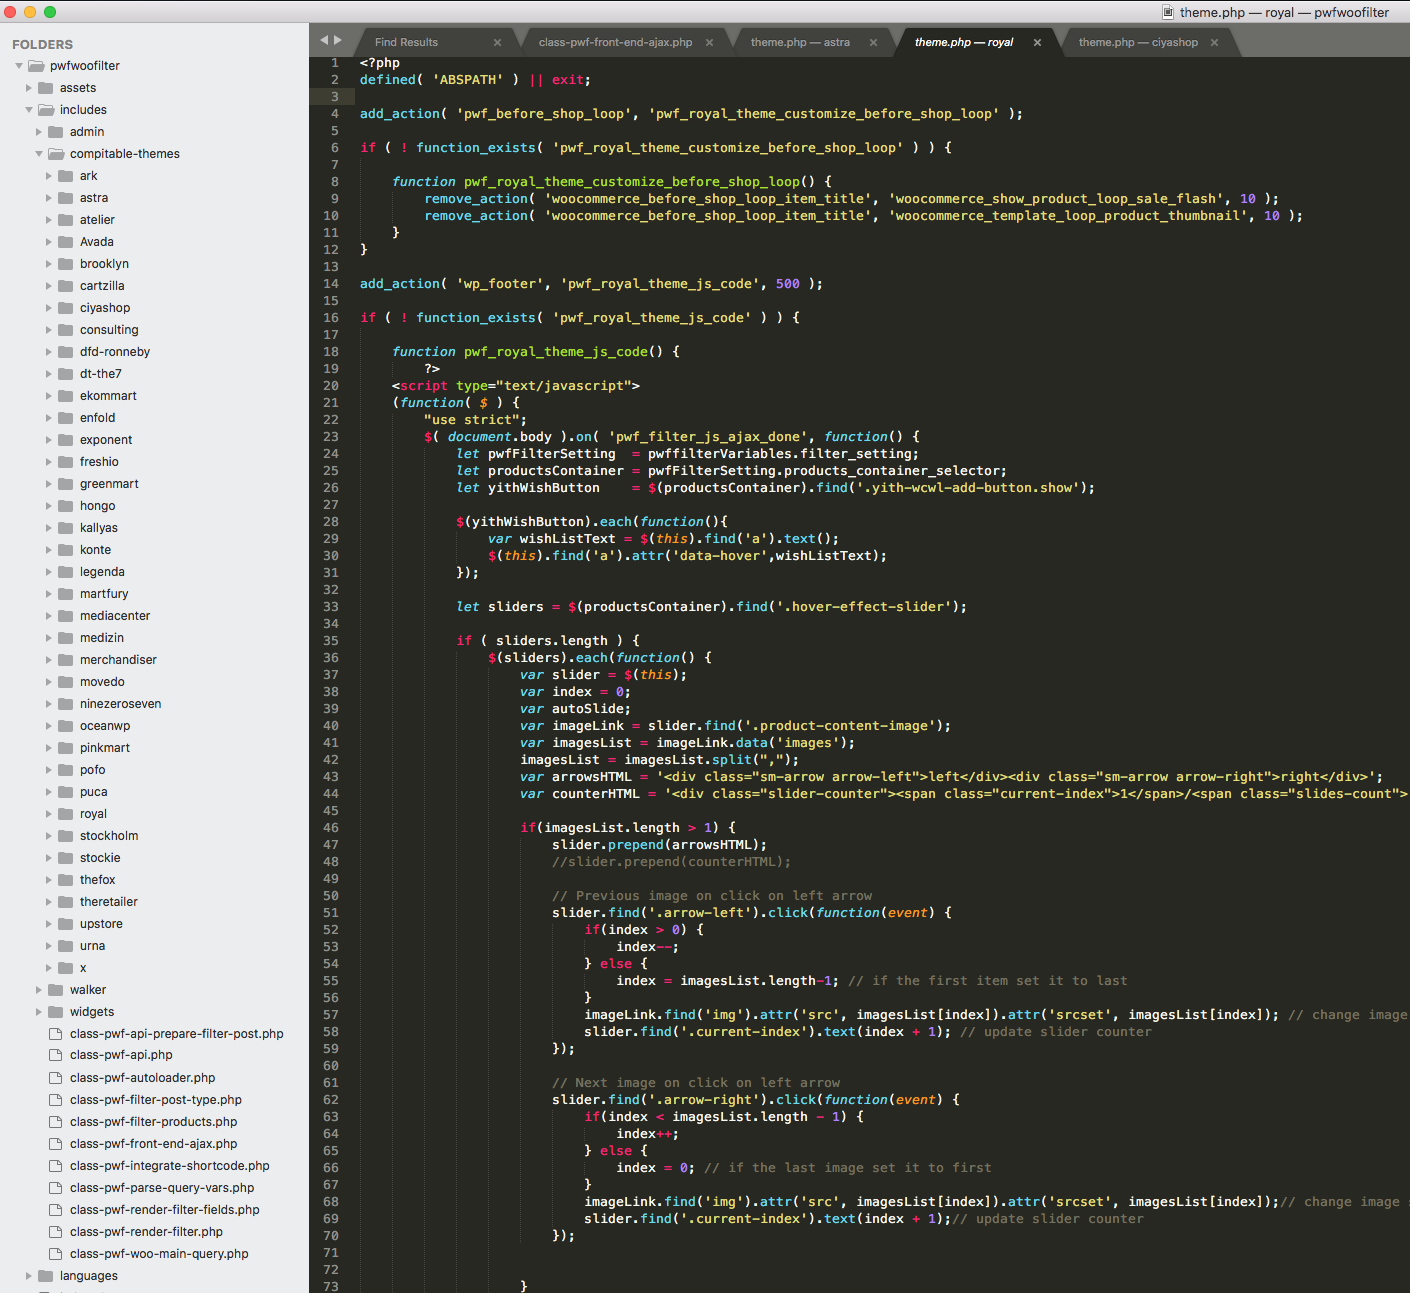1410x1293 pixels.
Task: Select the ninezeroseven folder row
Action: click(154, 704)
